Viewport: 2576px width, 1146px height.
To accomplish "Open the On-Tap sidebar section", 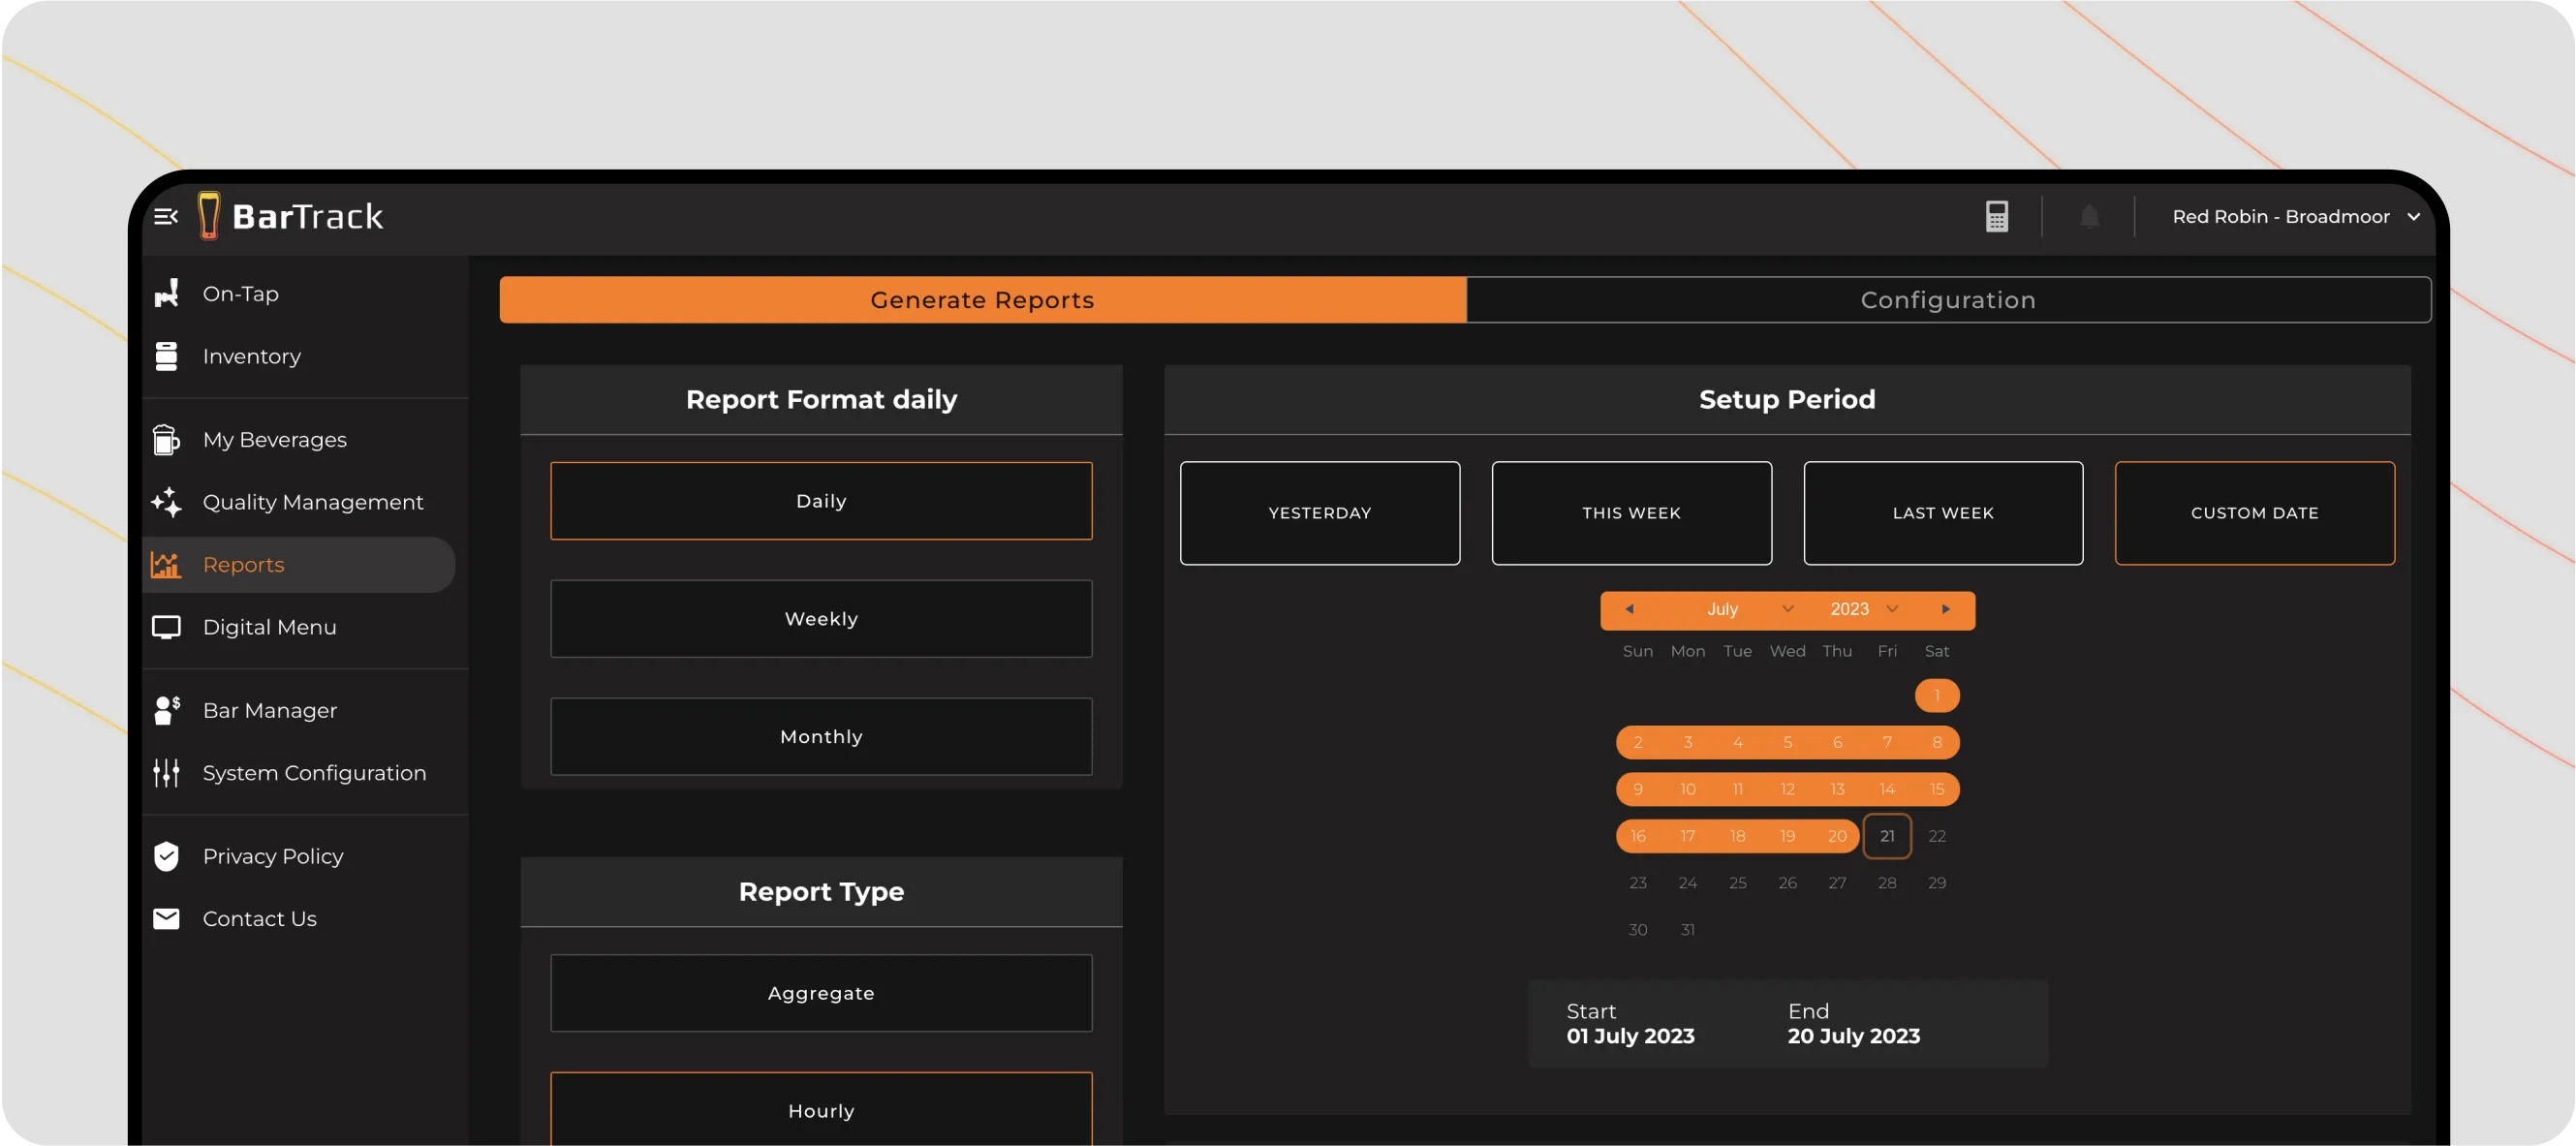I will [x=240, y=294].
